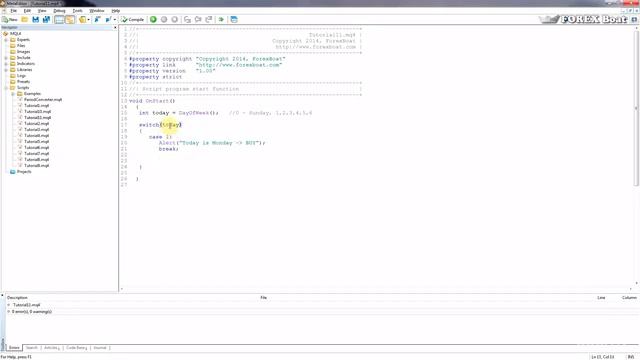
Task: Select the Presets folder
Action: pyautogui.click(x=23, y=82)
